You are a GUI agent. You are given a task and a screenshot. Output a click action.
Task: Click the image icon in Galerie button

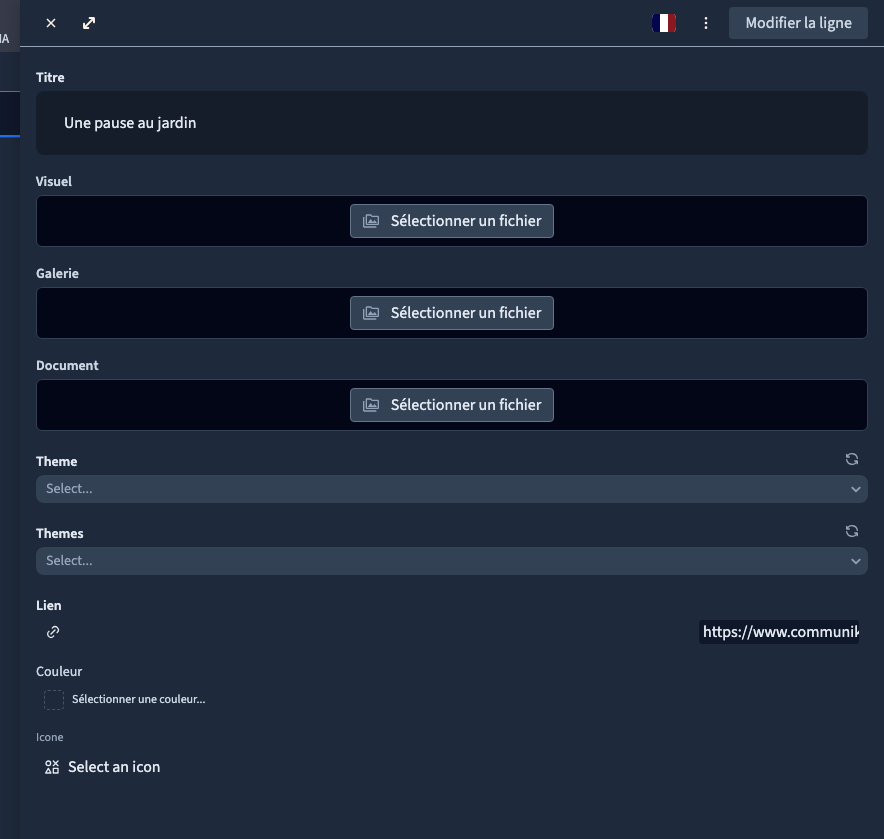click(x=371, y=313)
